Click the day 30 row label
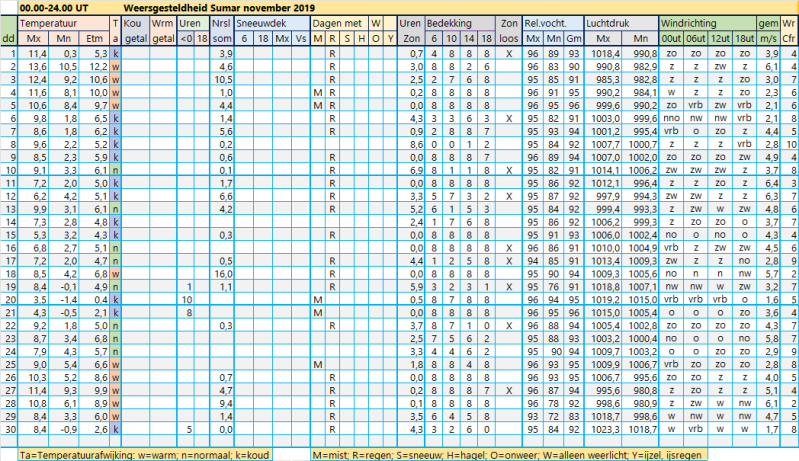This screenshot has height=461, width=799. coord(9,428)
